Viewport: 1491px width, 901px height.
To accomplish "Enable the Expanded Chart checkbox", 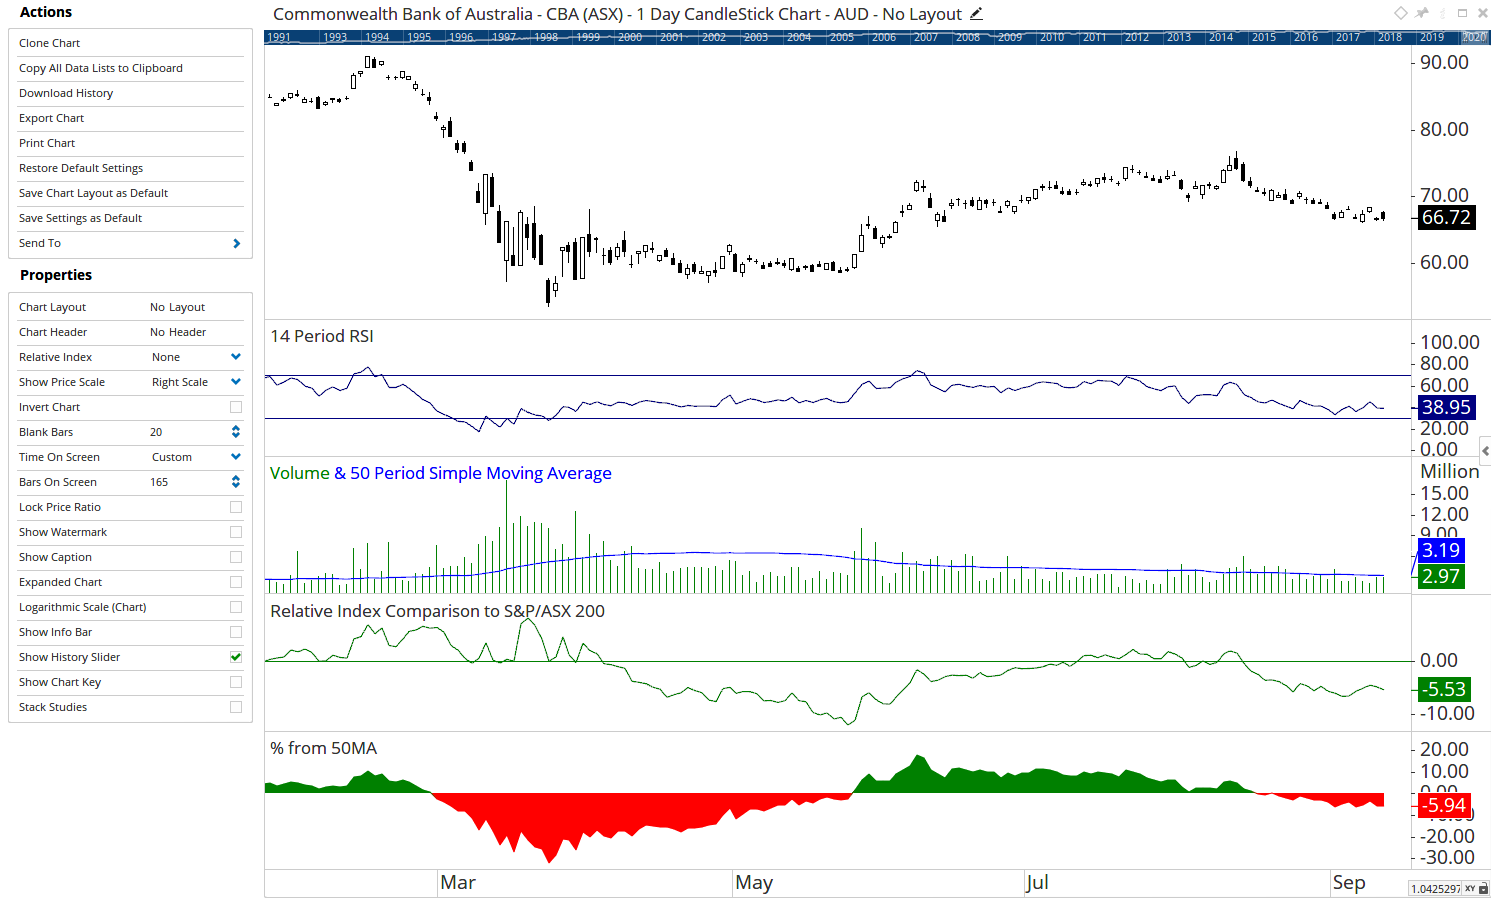I will pos(236,582).
